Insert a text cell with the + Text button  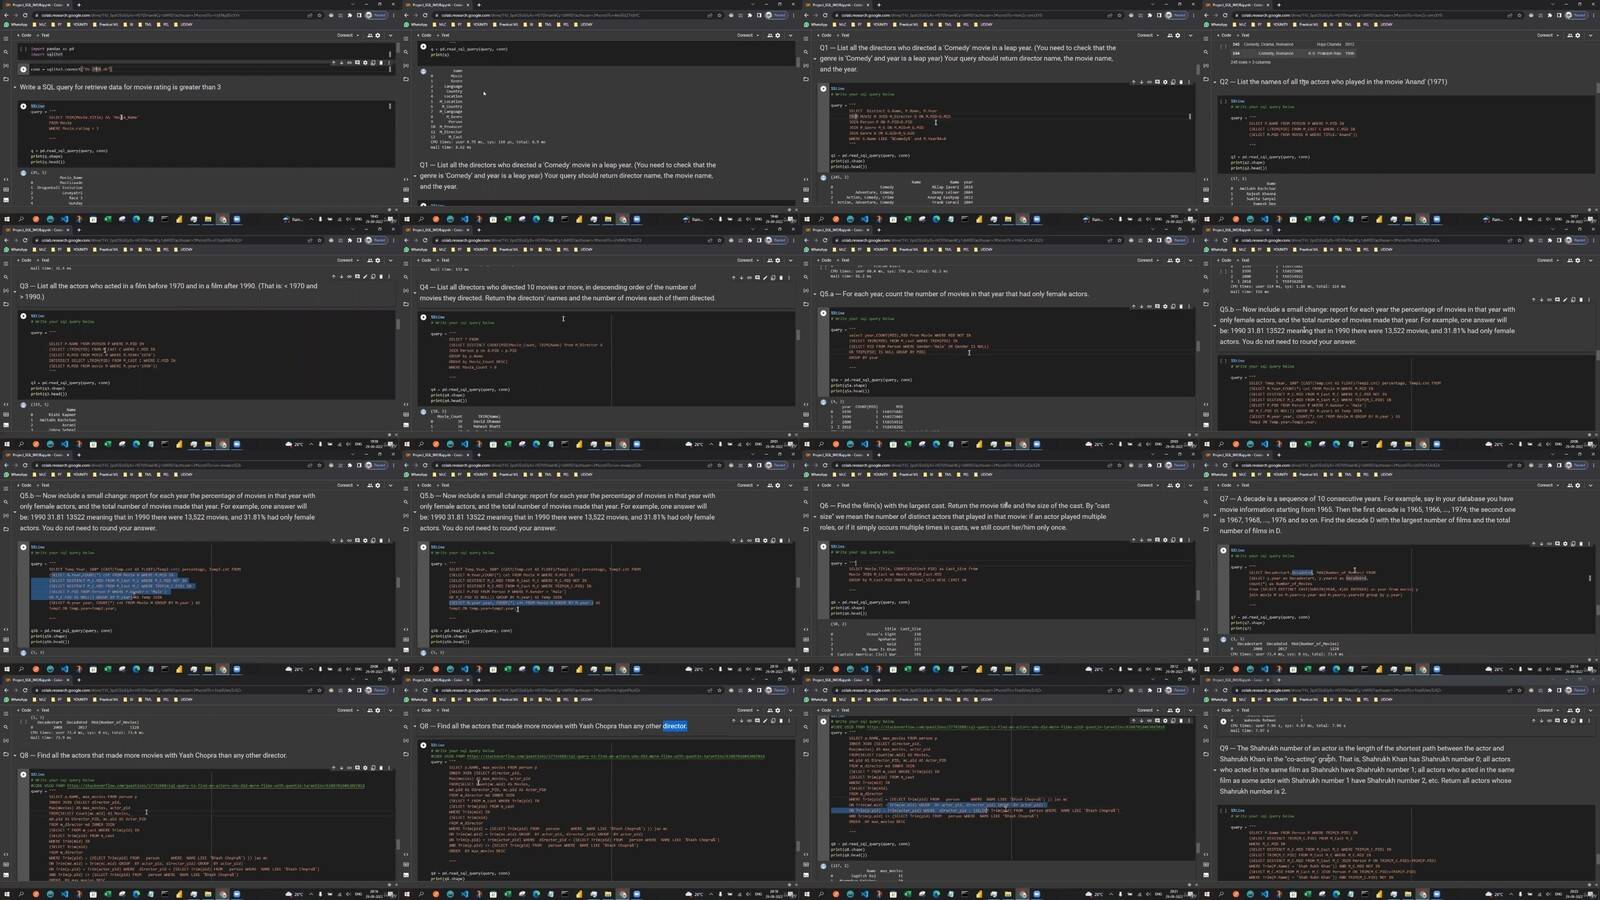42,35
